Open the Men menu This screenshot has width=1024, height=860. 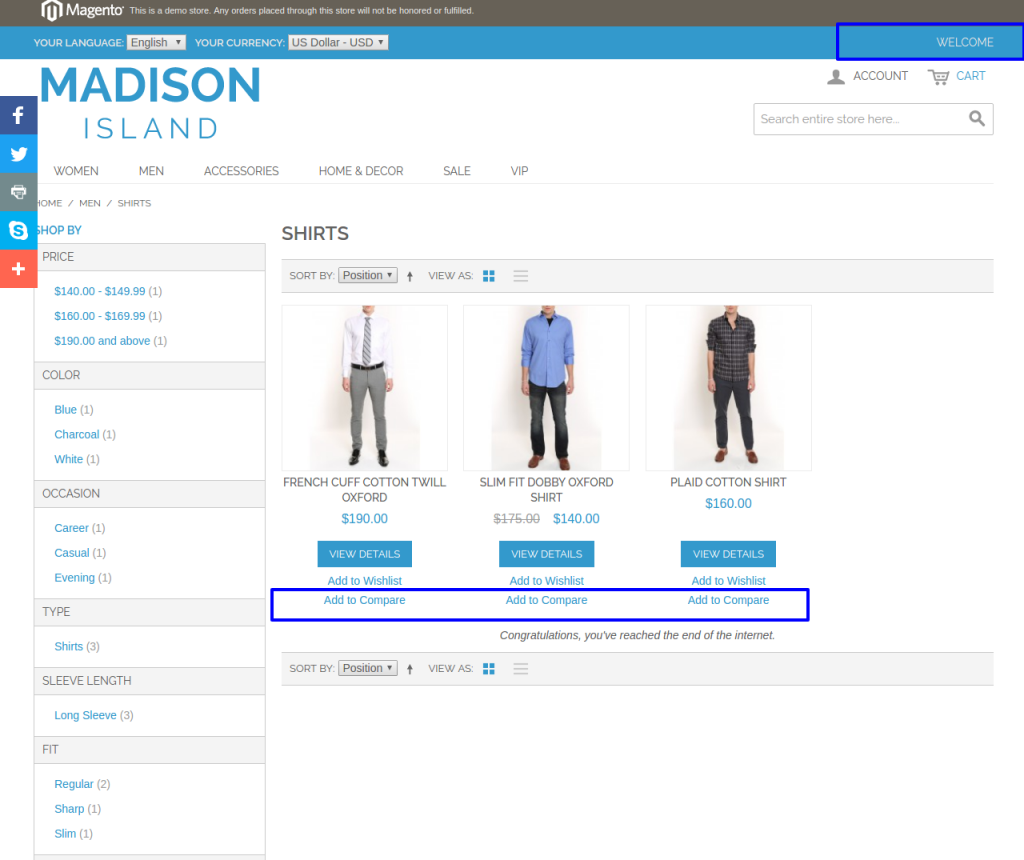151,171
